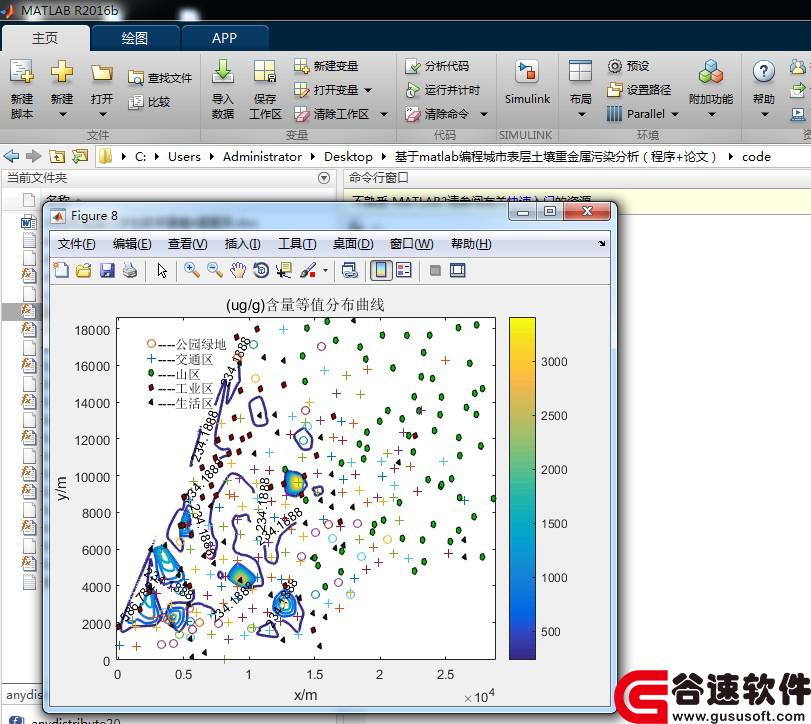This screenshot has width=811, height=724.
Task: Click New Figure icon in Figure 8 toolbar
Action: point(61,270)
